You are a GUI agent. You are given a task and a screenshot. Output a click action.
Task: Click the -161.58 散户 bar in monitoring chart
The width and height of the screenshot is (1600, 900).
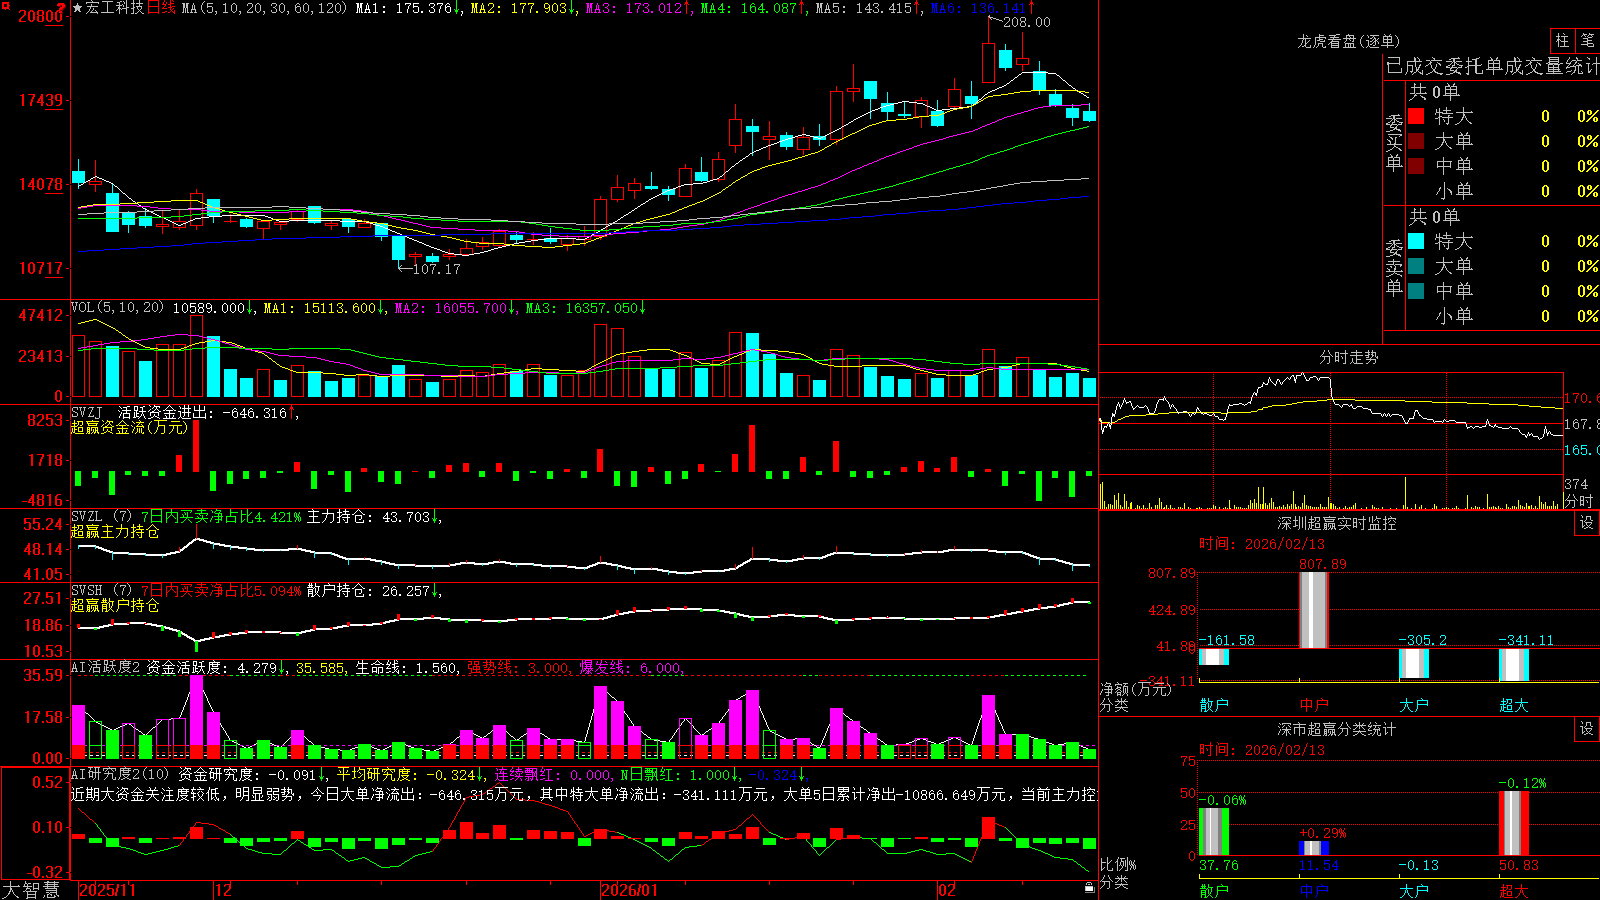[1214, 657]
